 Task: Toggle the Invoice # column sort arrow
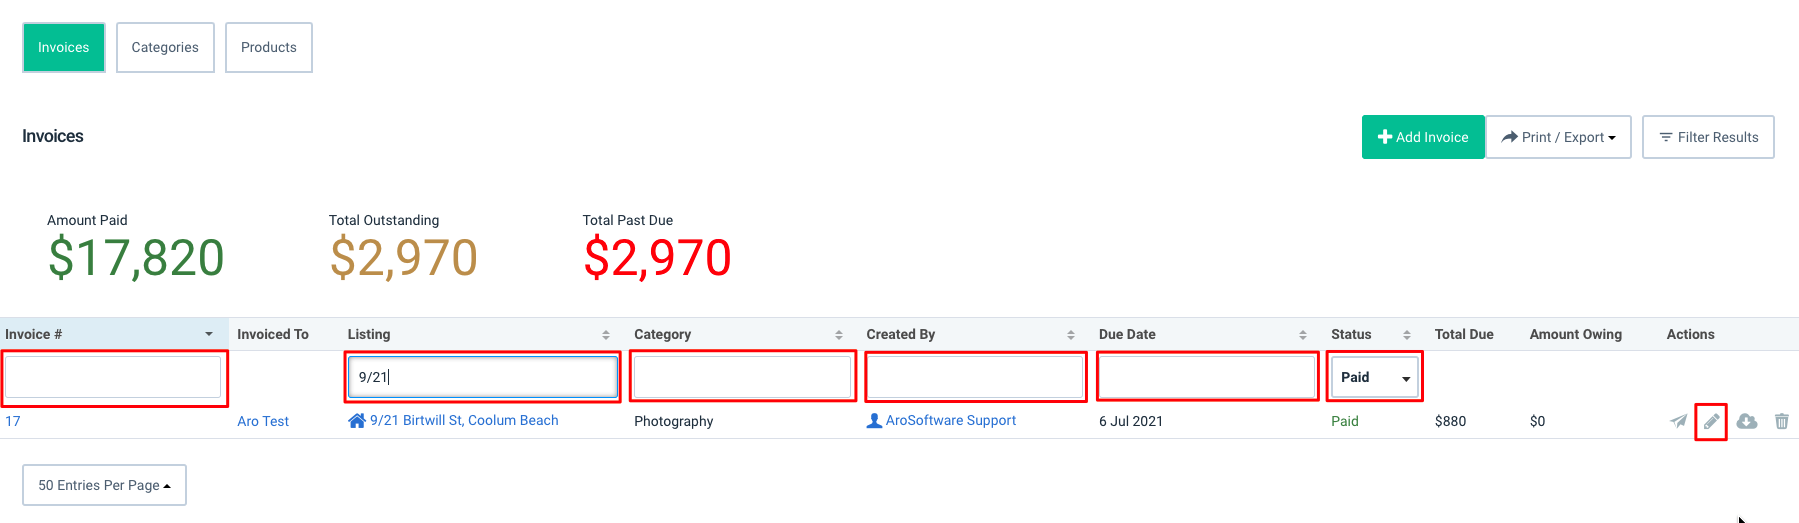pyautogui.click(x=209, y=334)
